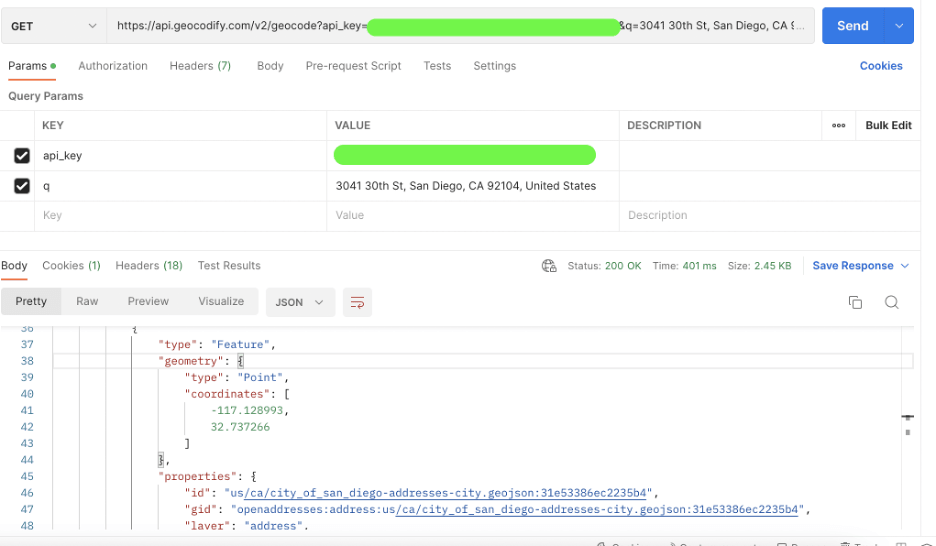This screenshot has width=936, height=546.
Task: Open the Cookies link
Action: pos(881,66)
